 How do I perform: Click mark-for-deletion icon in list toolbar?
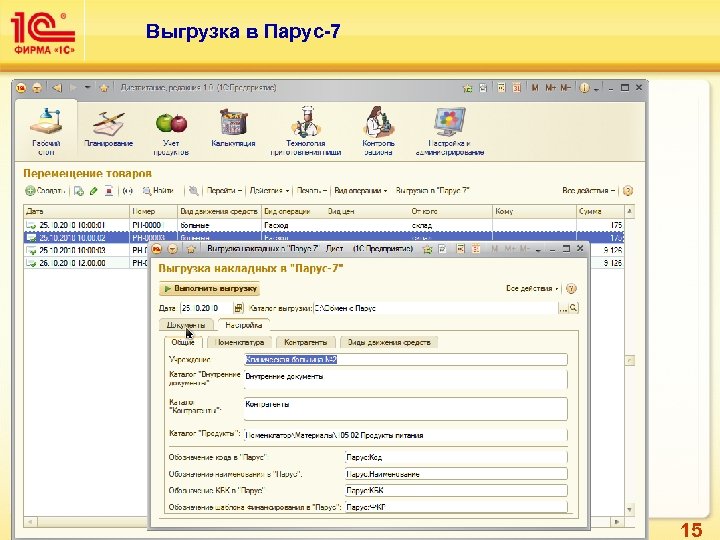[108, 191]
